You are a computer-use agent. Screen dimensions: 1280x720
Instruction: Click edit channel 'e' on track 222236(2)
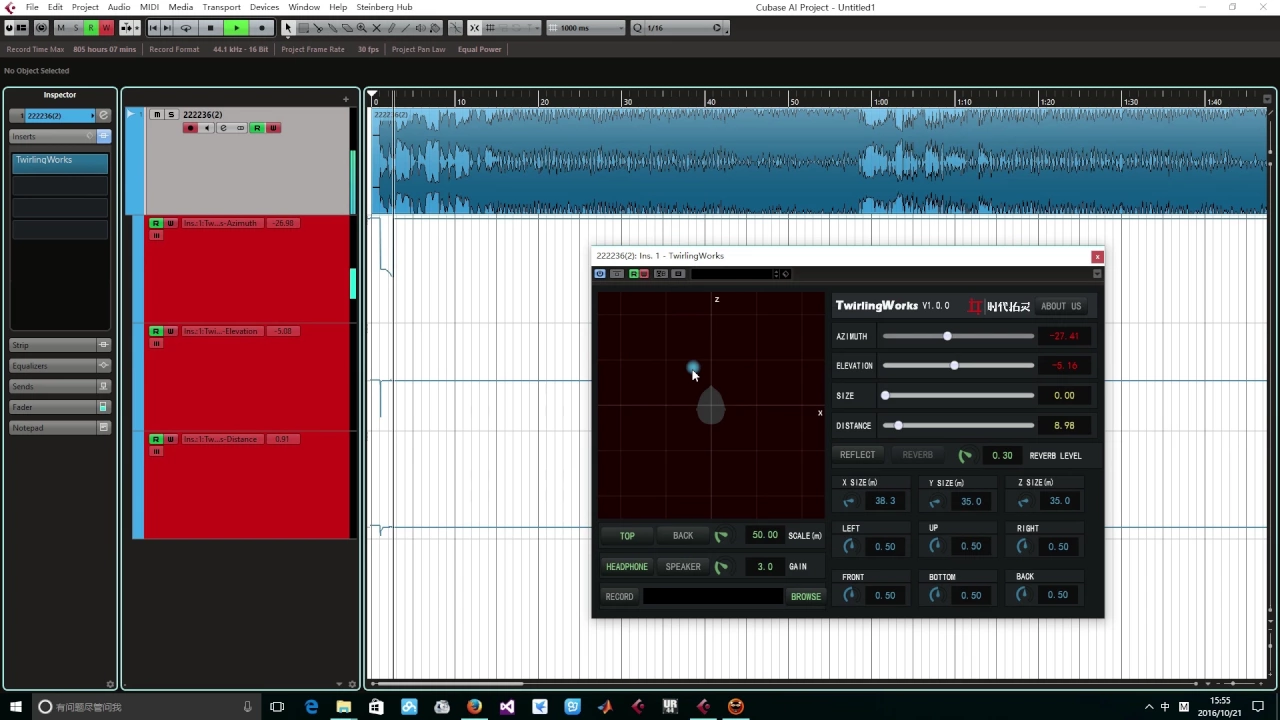(223, 128)
